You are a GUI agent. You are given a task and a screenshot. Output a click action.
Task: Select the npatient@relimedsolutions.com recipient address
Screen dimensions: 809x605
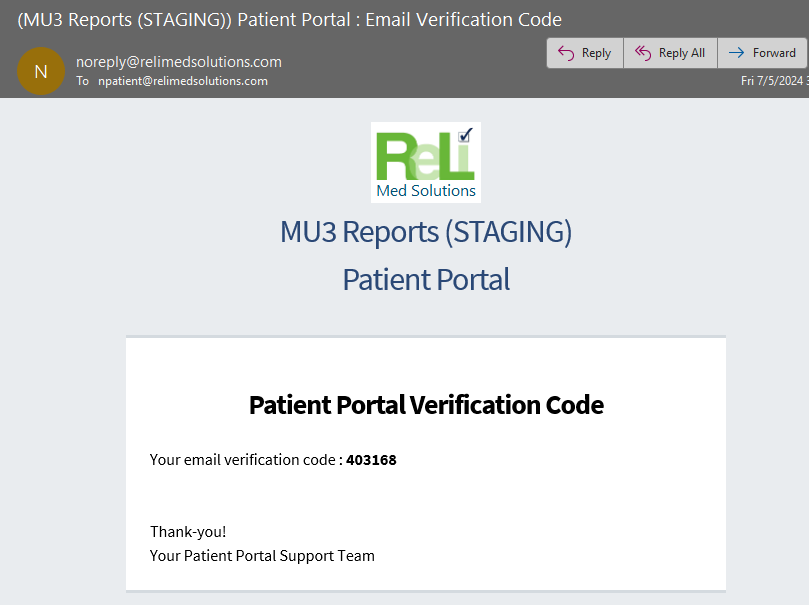(x=183, y=81)
